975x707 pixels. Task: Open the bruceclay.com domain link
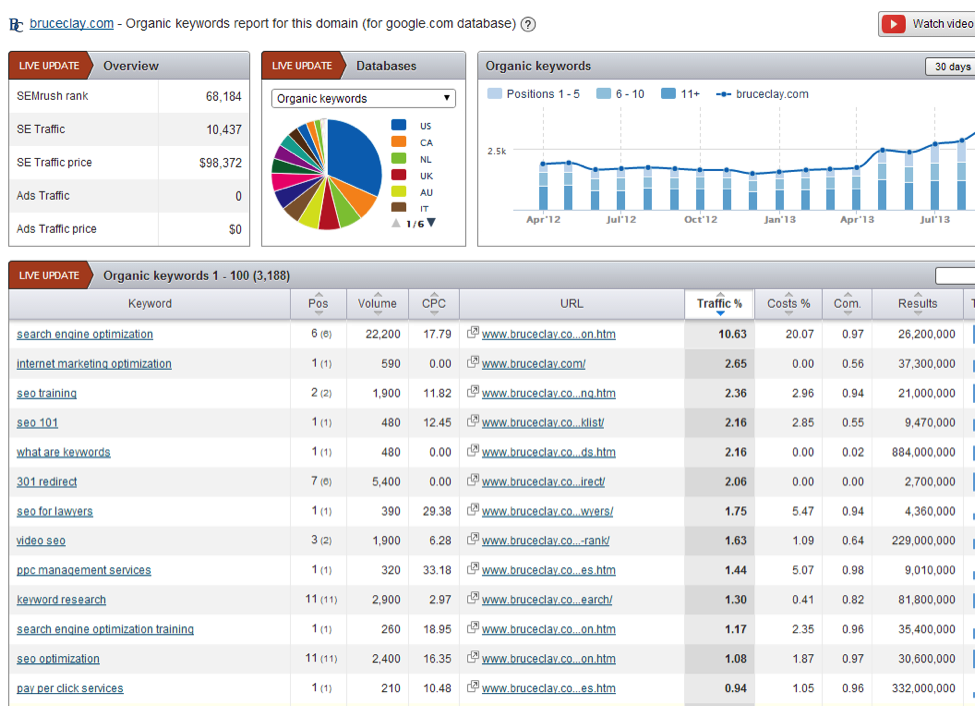pyautogui.click(x=72, y=24)
